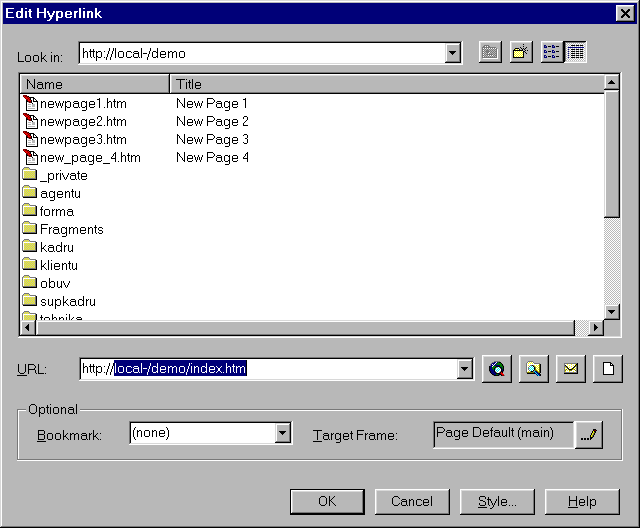Click the _private folder icon
Image resolution: width=640 pixels, height=528 pixels.
[x=29, y=174]
